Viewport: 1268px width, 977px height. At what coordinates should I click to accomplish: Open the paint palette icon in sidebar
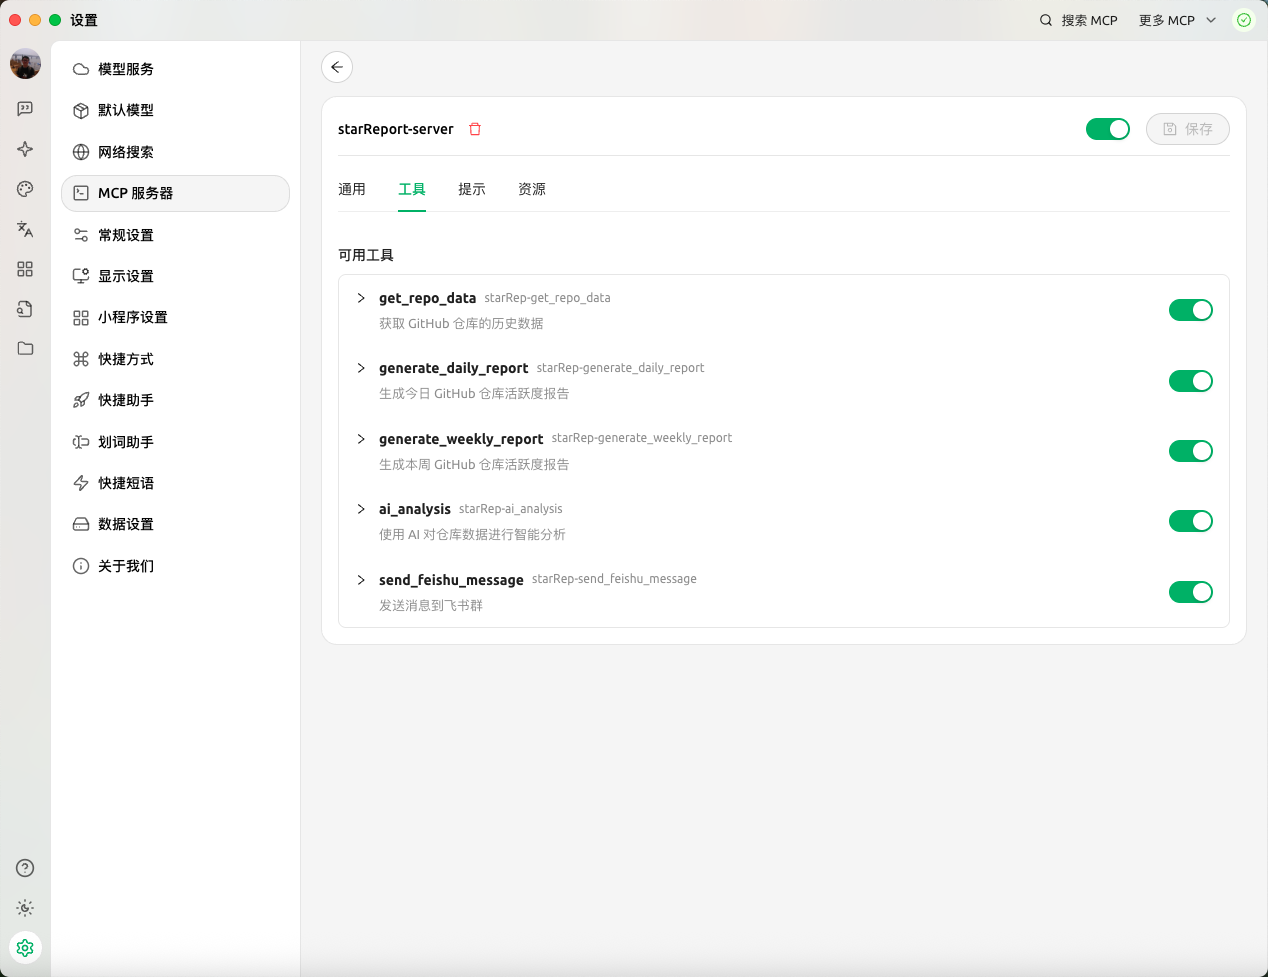[25, 189]
